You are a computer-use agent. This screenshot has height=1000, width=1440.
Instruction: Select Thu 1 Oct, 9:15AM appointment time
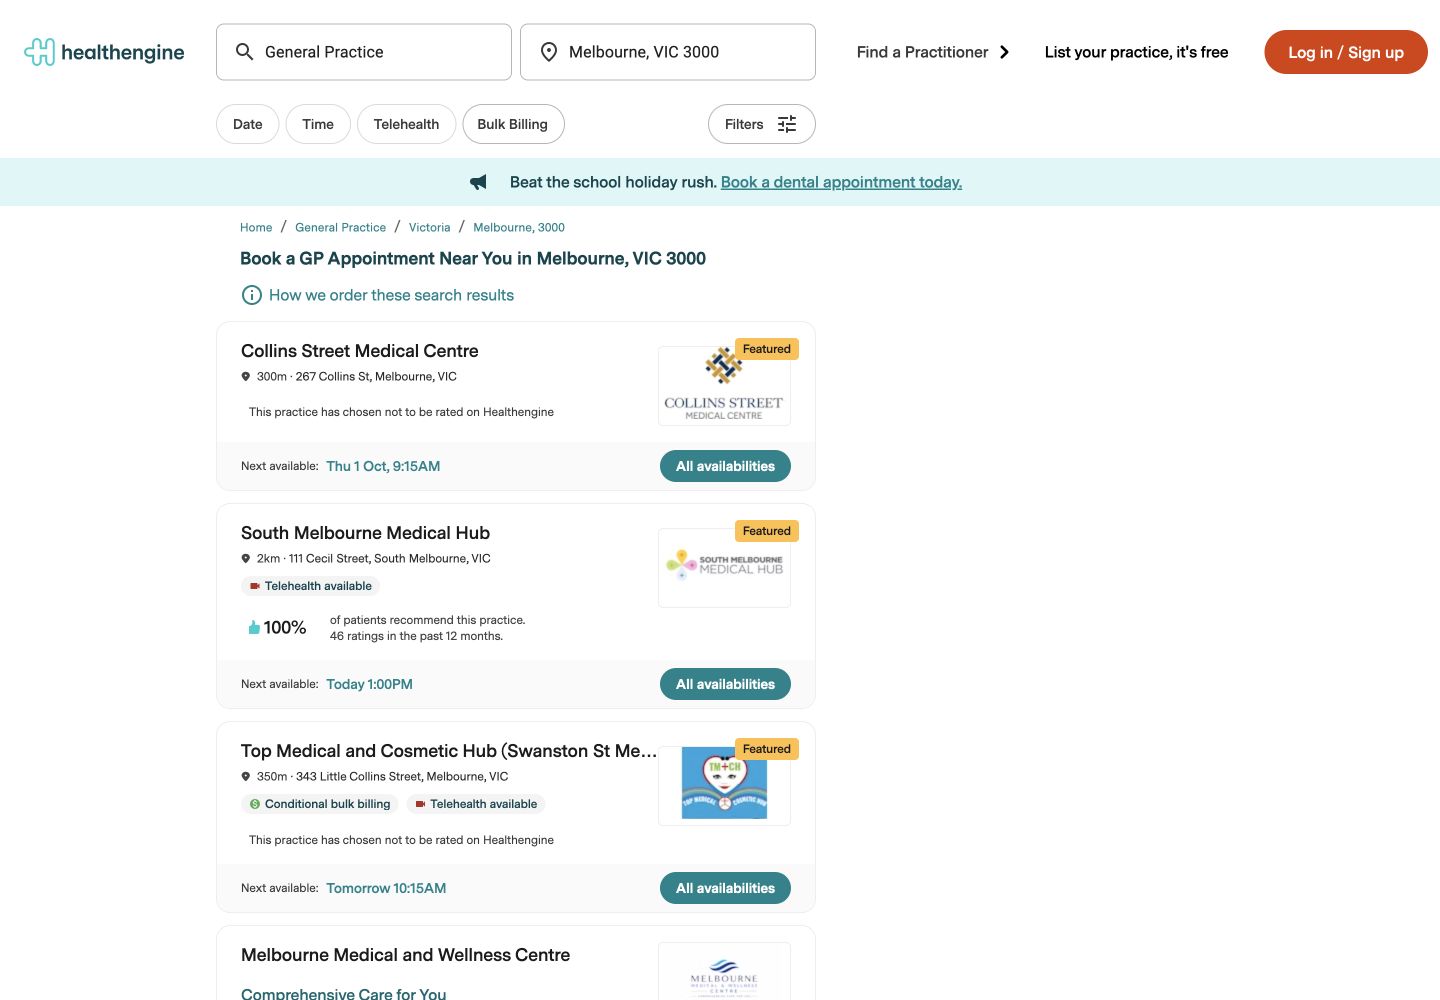tap(383, 466)
